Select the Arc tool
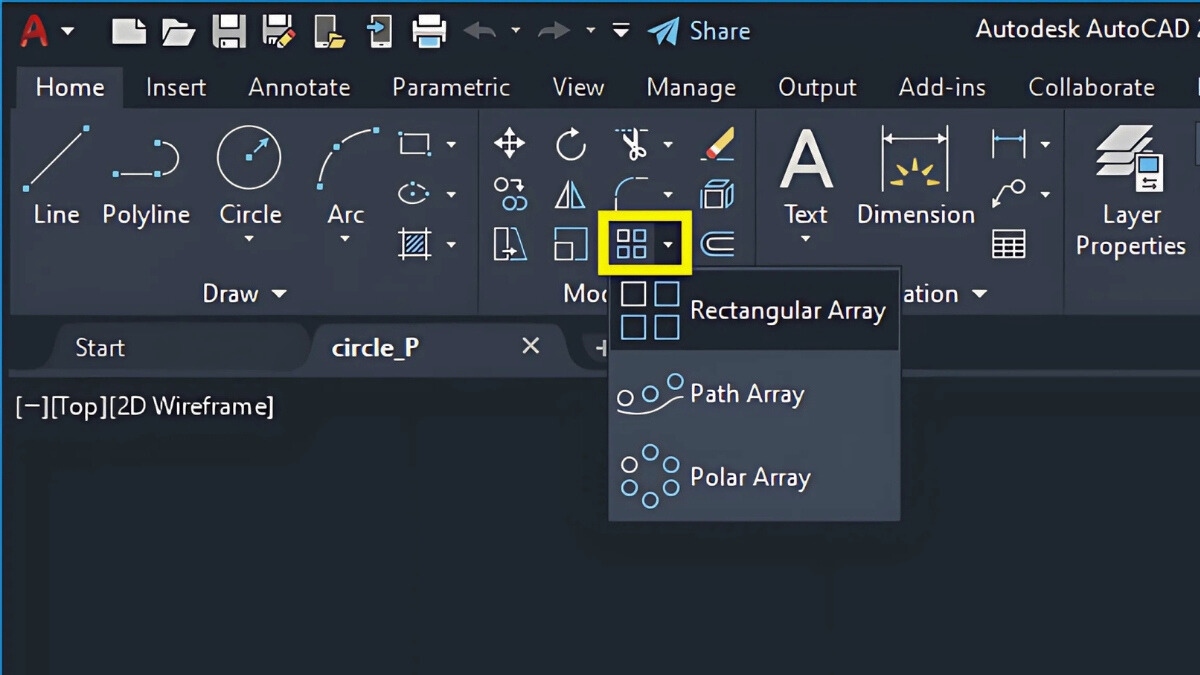 [346, 175]
